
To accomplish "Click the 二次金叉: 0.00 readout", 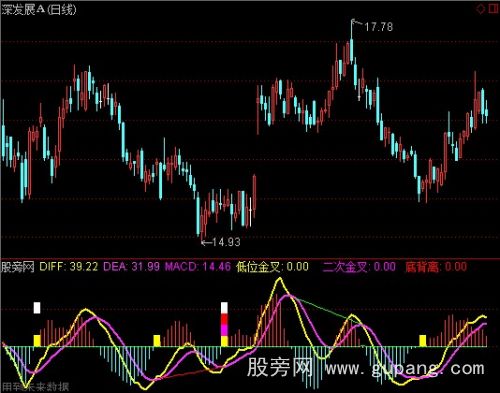I will click(359, 267).
